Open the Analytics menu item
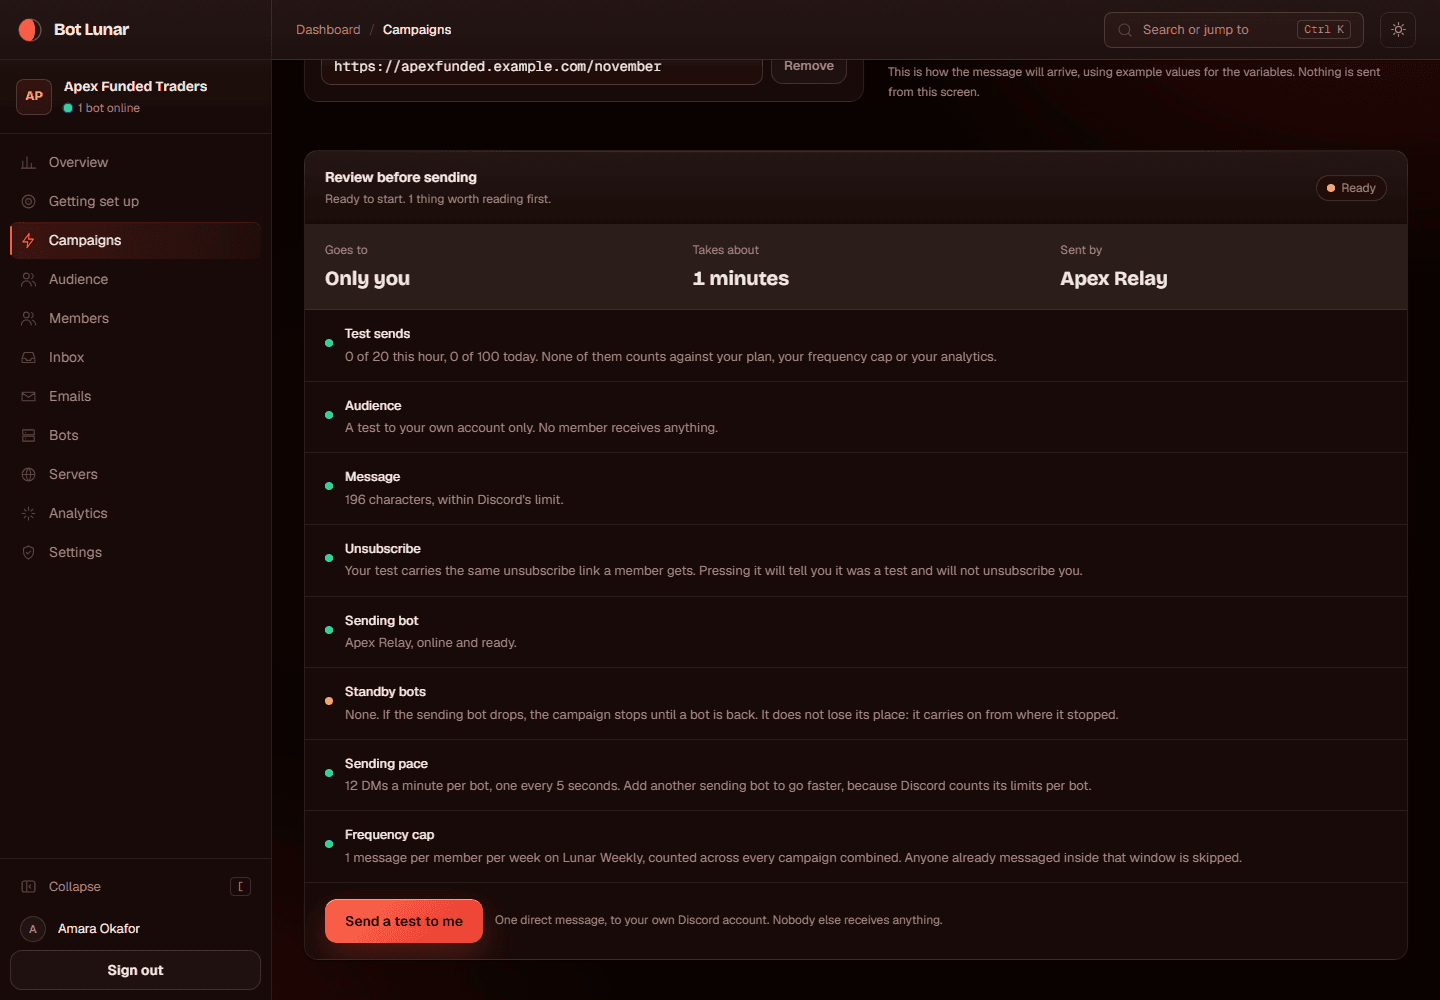This screenshot has width=1440, height=1000. pos(135,514)
